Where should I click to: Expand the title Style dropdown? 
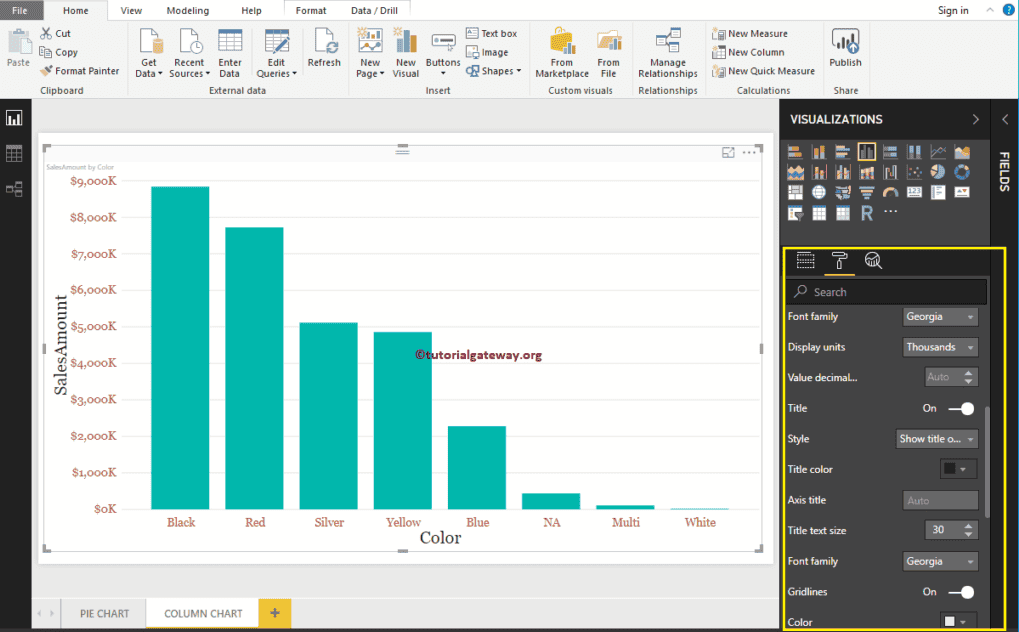coord(936,438)
